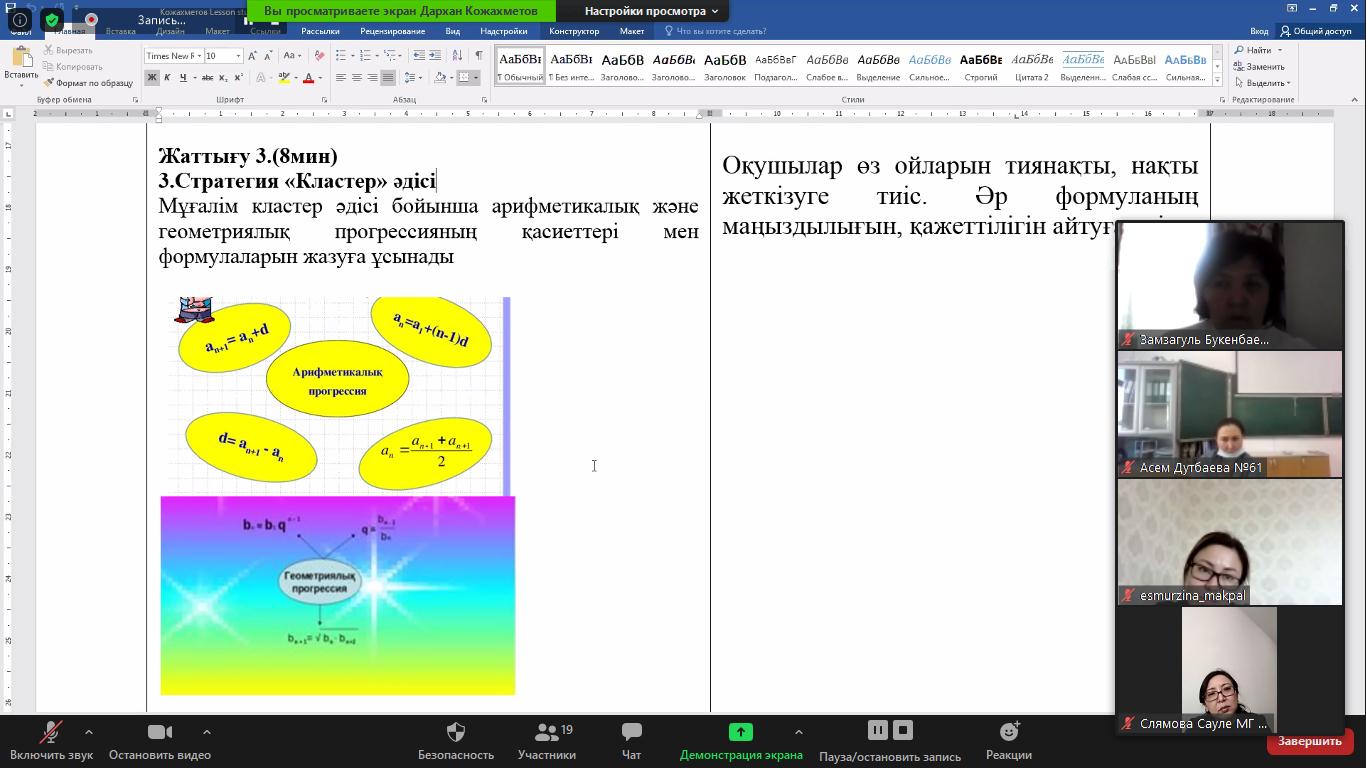Open View (Вид) tab
The image size is (1366, 768).
453,31
